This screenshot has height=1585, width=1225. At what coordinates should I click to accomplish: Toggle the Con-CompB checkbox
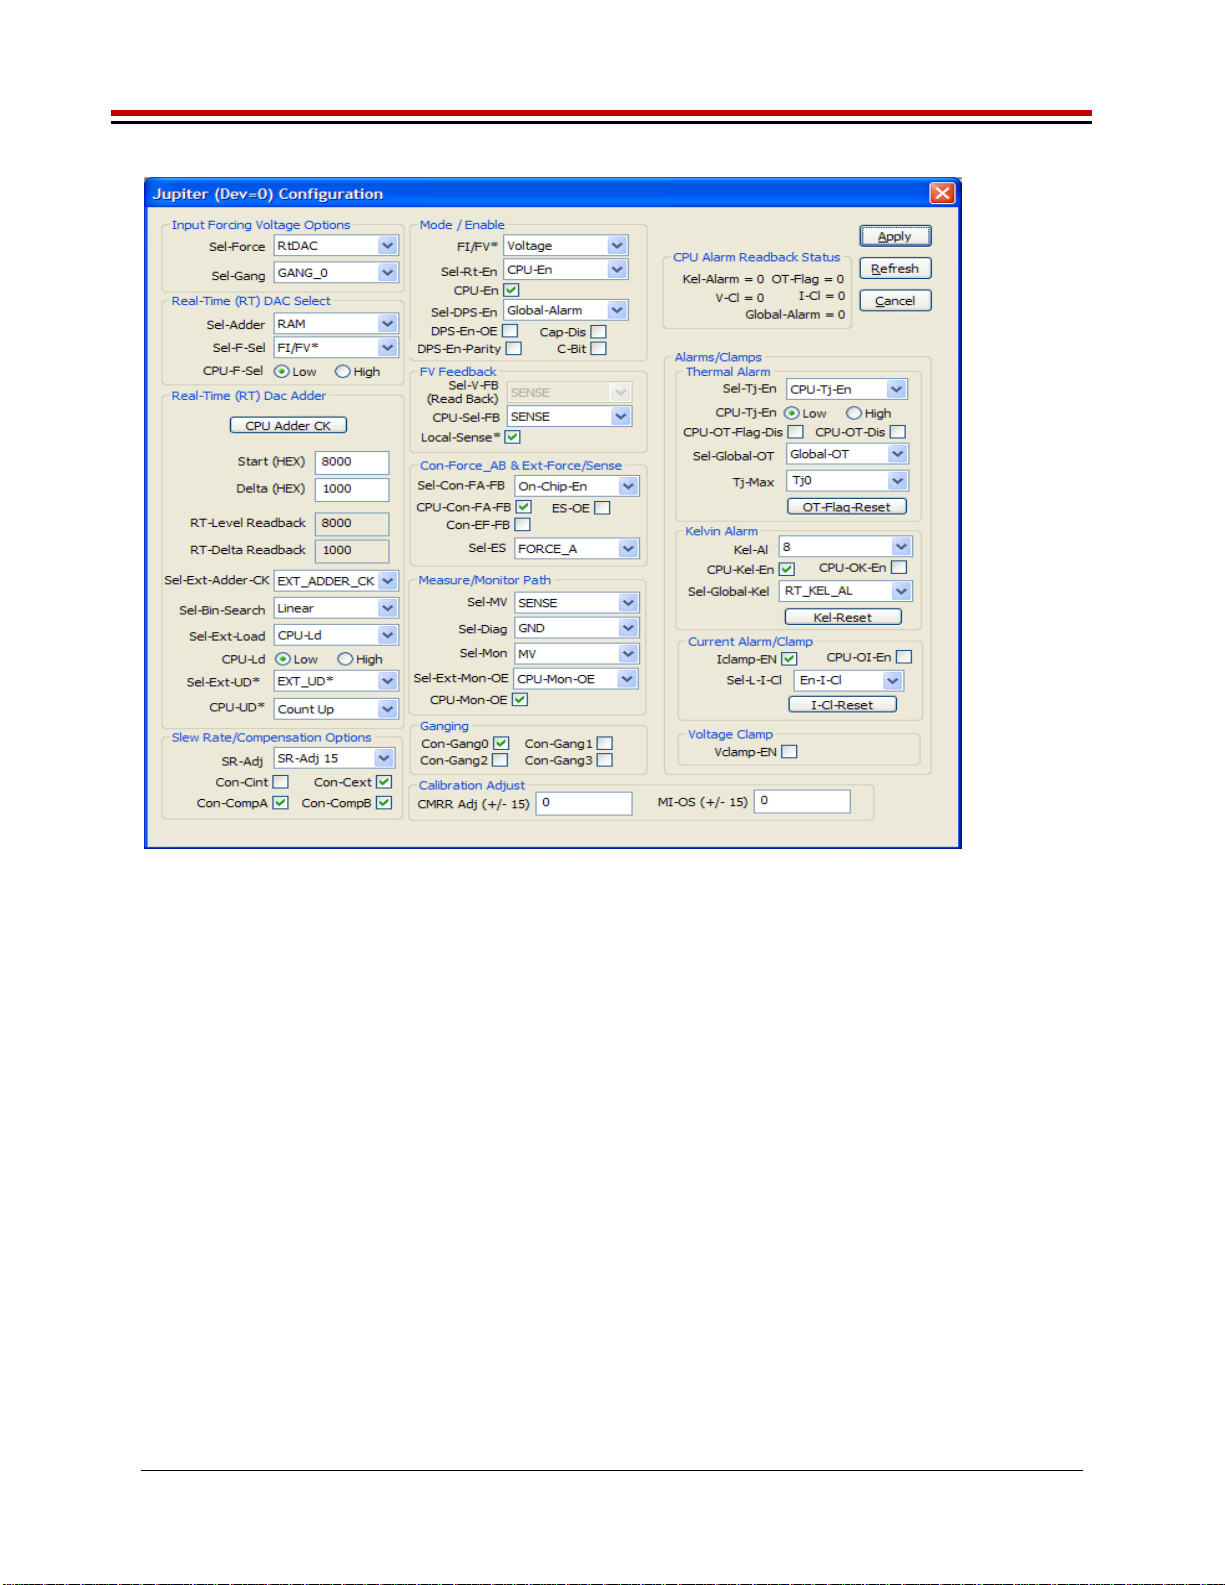click(x=384, y=802)
